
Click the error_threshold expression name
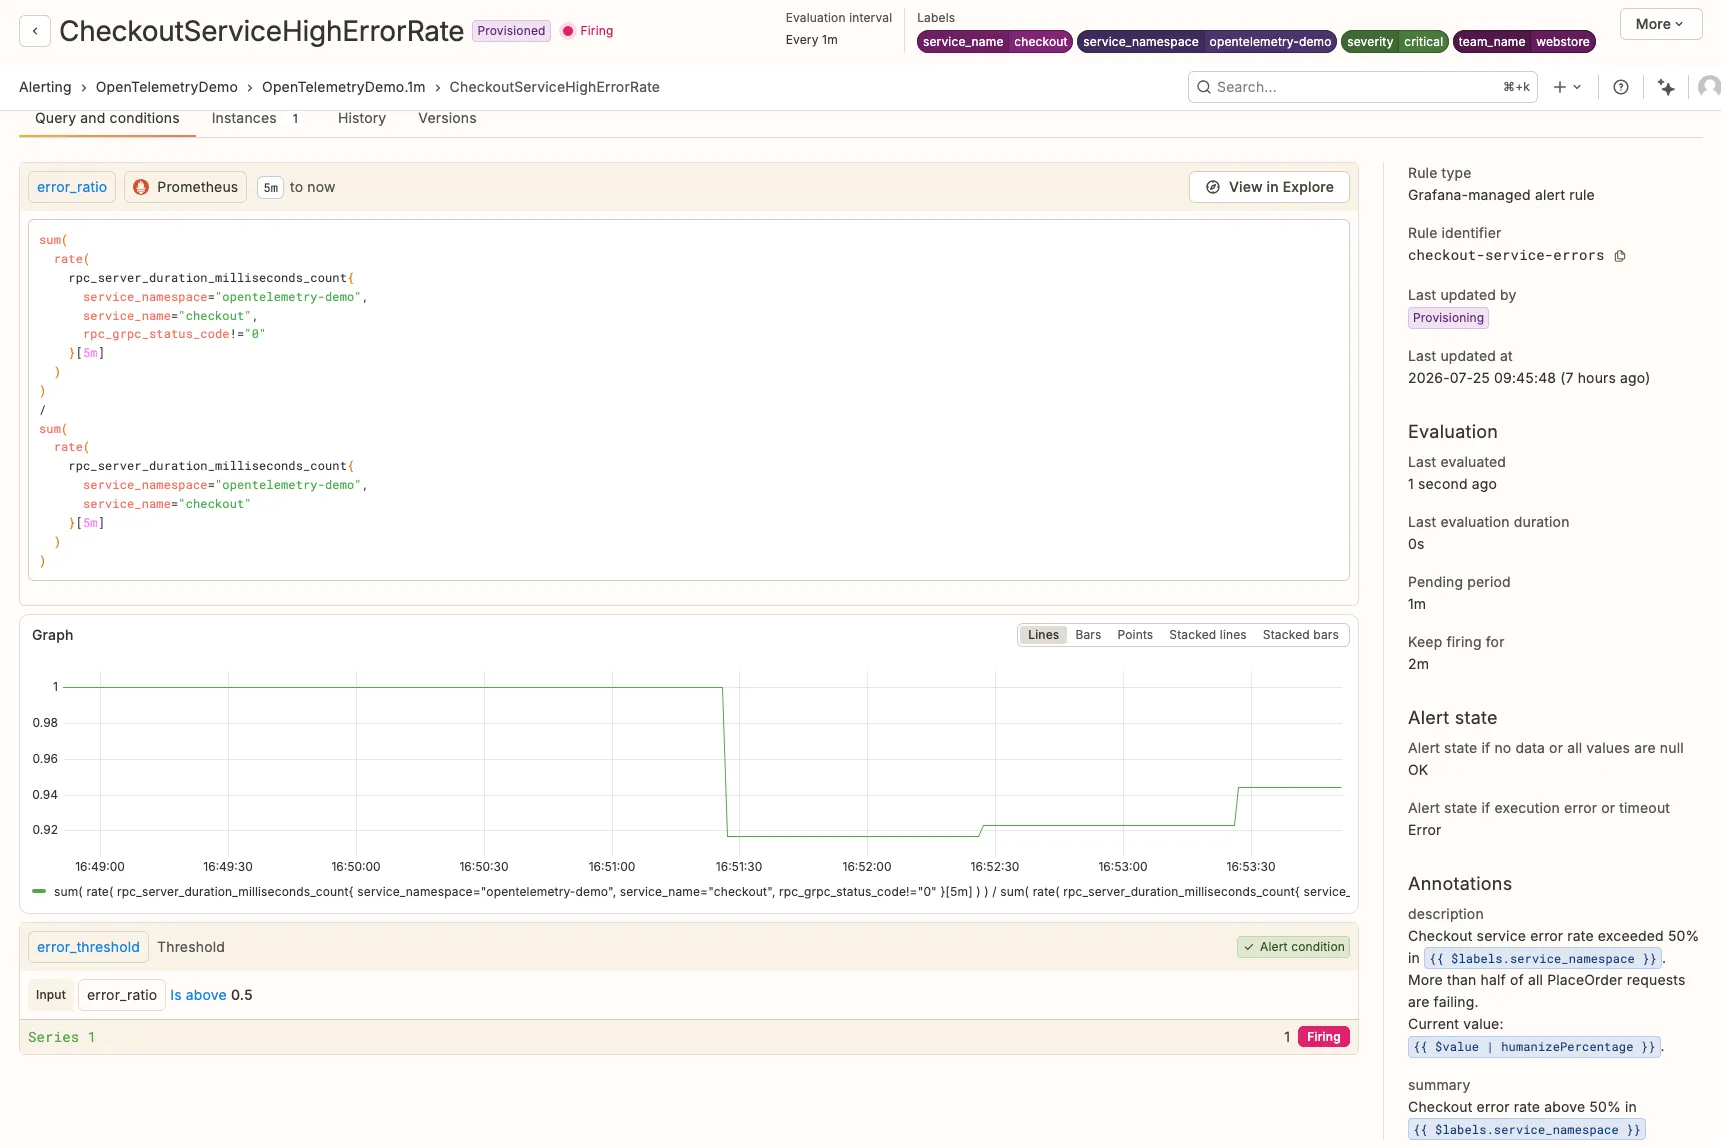88,947
